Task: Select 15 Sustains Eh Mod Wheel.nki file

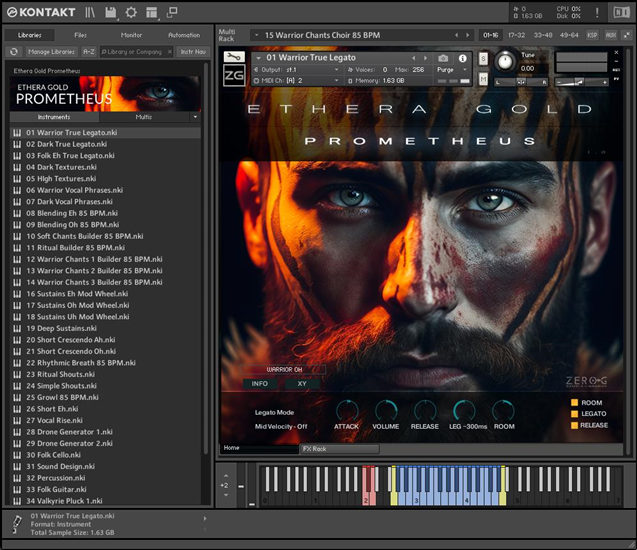Action: 78,294
